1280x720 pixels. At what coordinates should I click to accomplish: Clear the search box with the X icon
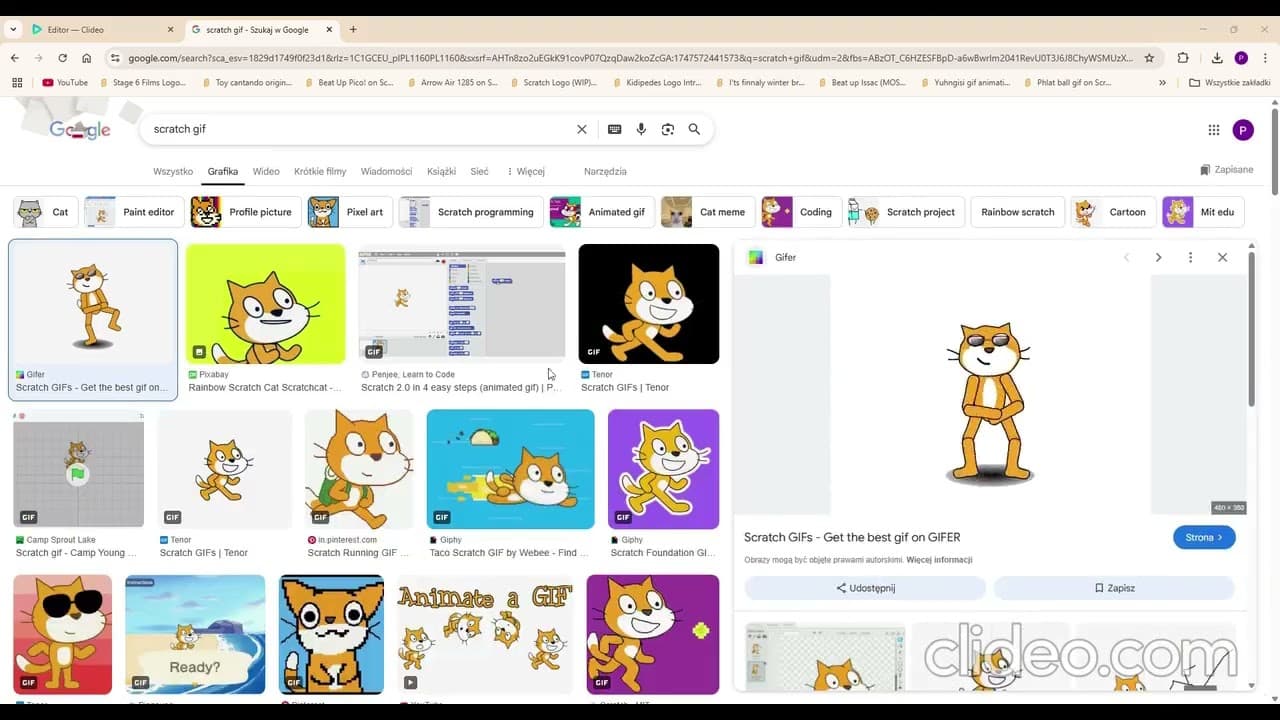[582, 129]
